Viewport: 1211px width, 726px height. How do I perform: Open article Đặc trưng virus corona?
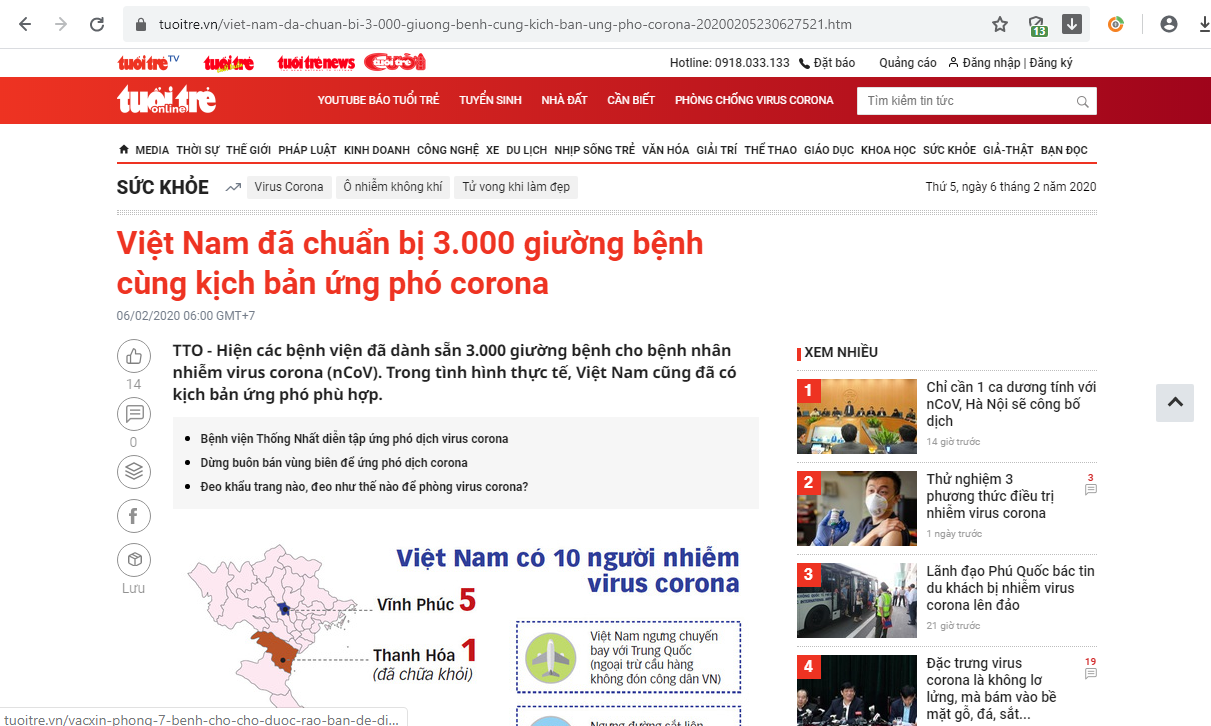[x=991, y=690]
